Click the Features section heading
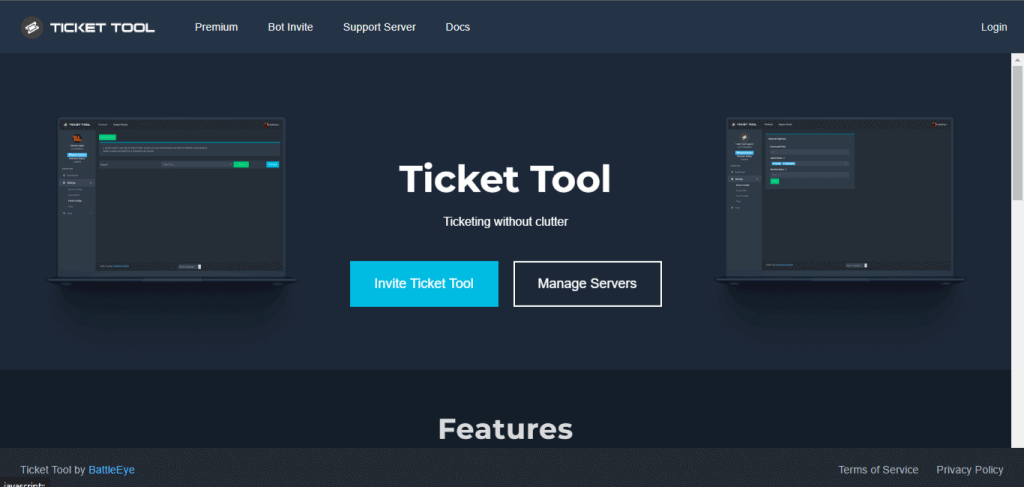 505,430
